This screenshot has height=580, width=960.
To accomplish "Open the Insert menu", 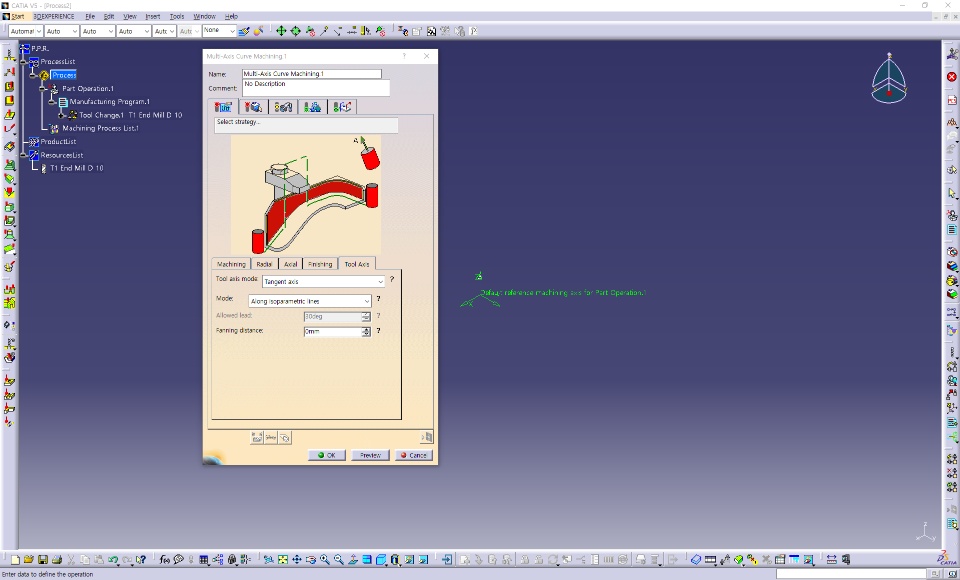I will [x=152, y=17].
